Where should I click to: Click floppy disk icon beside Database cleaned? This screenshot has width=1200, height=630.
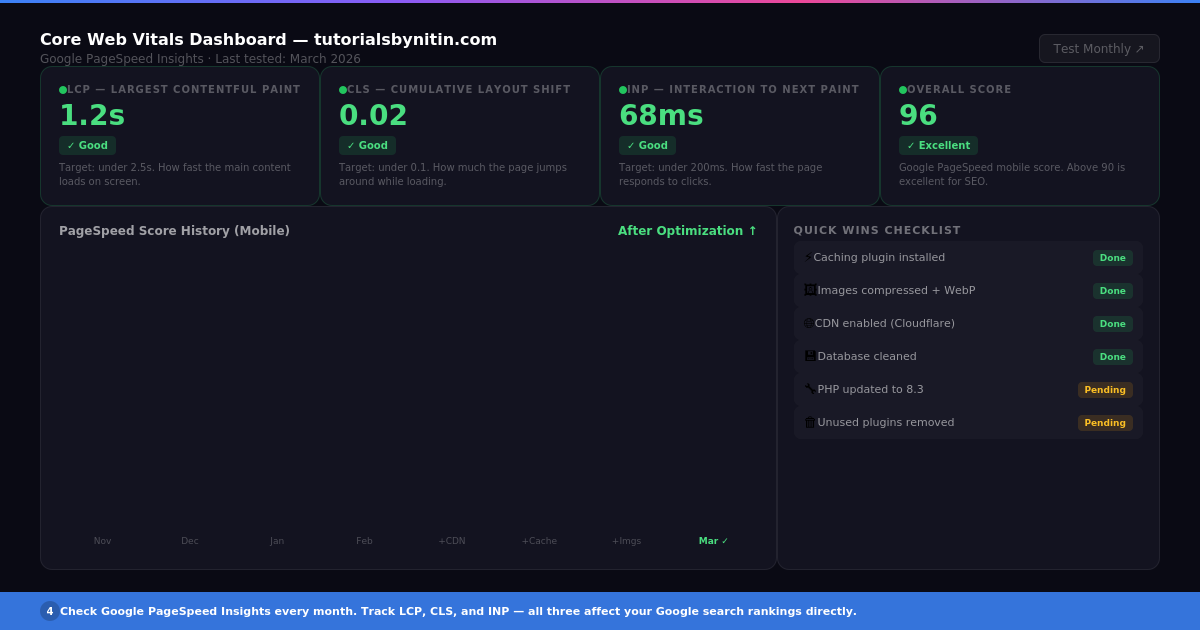[x=810, y=356]
